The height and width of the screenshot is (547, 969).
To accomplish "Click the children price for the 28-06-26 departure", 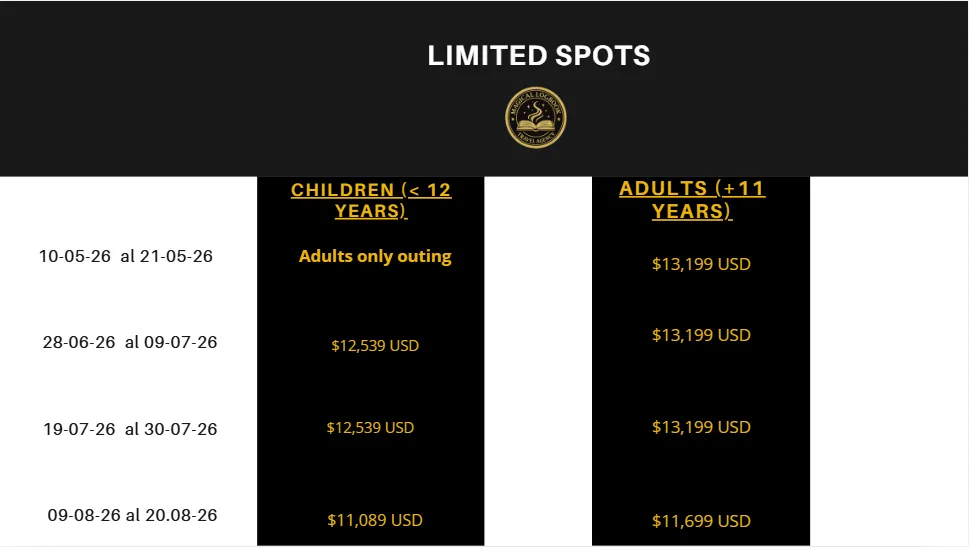I will pos(375,346).
